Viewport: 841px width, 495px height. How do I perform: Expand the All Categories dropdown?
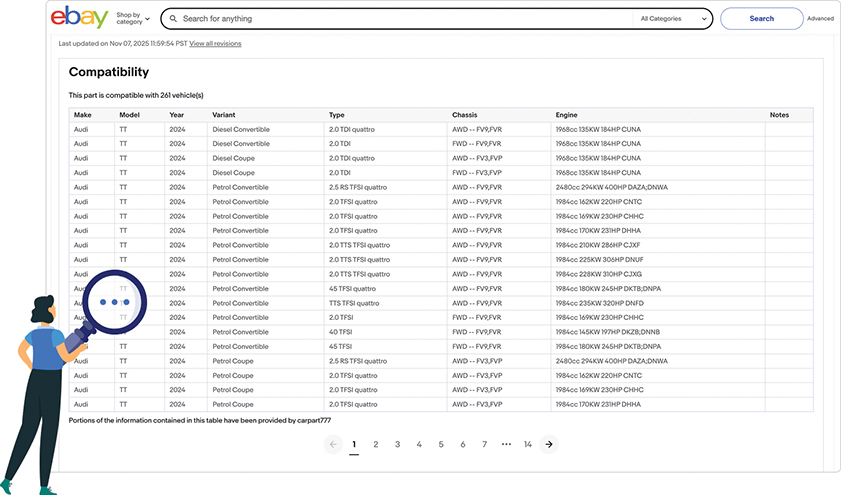coord(673,19)
